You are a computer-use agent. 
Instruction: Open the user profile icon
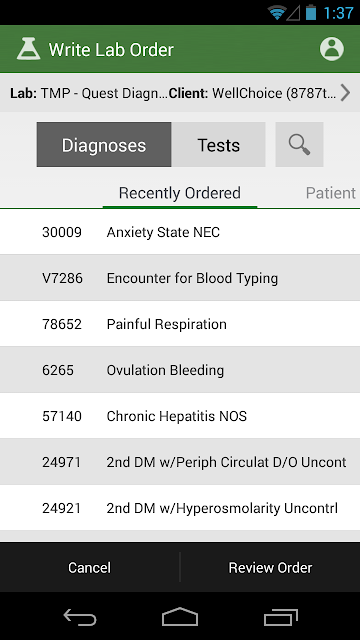pos(331,49)
